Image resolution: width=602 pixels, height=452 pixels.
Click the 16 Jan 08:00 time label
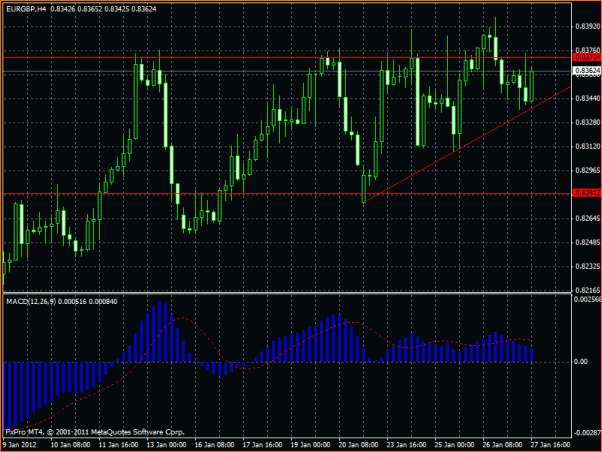point(214,445)
